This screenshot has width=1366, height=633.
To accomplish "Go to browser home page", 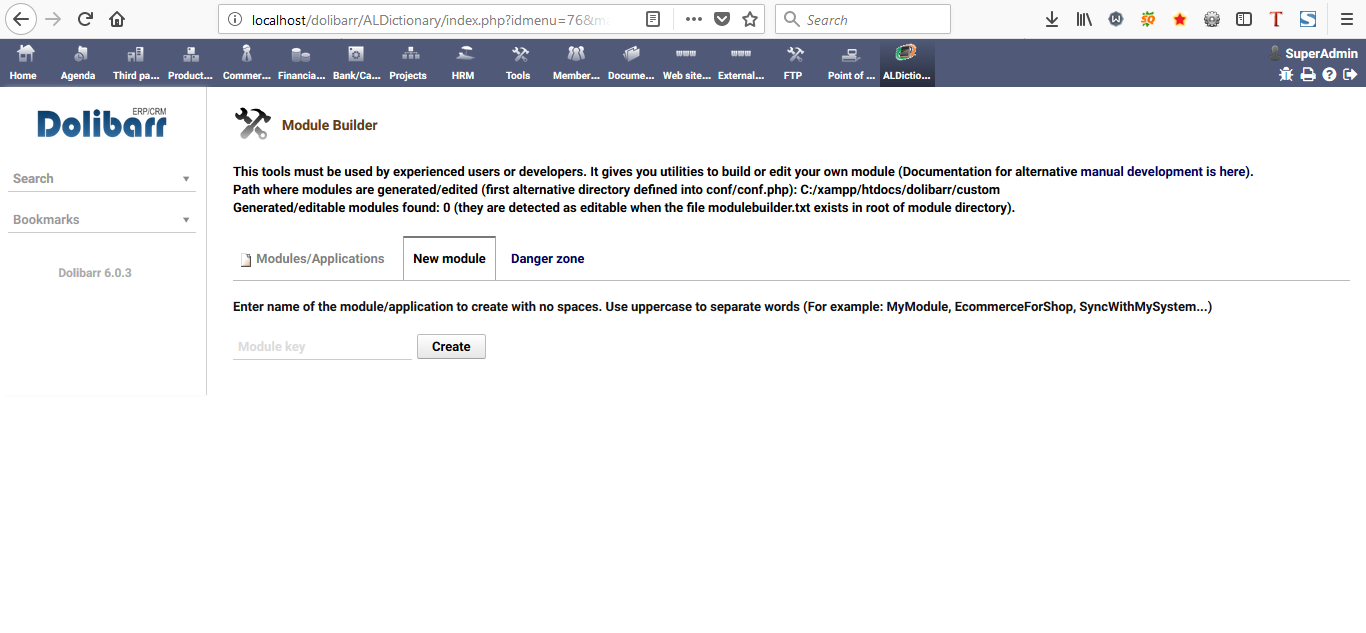I will [117, 19].
